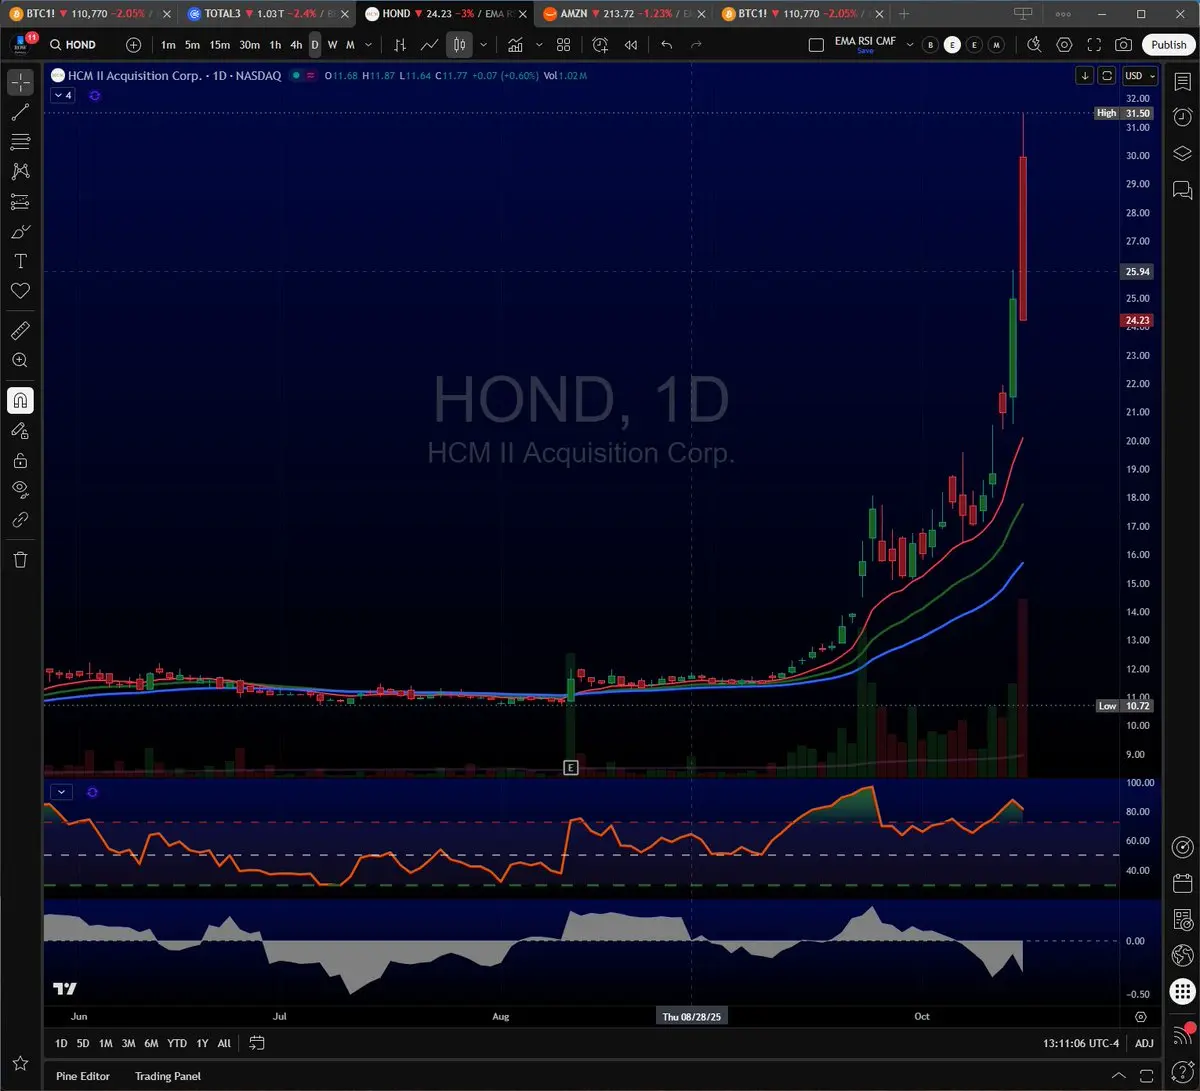Expand the timeframe interval dropdown arrow
Viewport: 1200px width, 1091px height.
click(x=369, y=45)
